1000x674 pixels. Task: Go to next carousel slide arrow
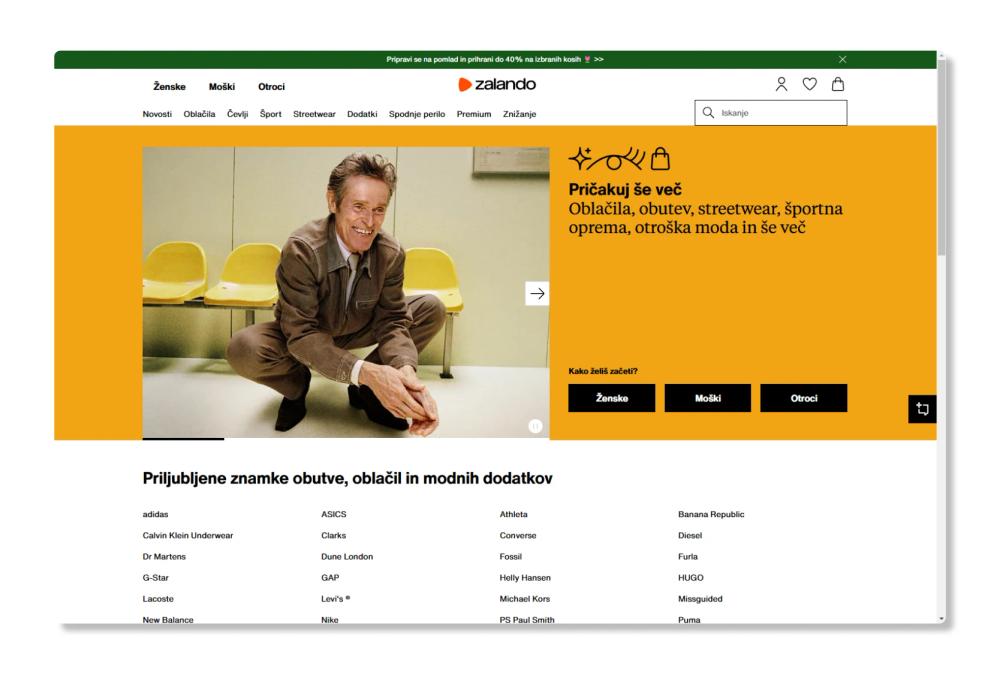(x=537, y=293)
